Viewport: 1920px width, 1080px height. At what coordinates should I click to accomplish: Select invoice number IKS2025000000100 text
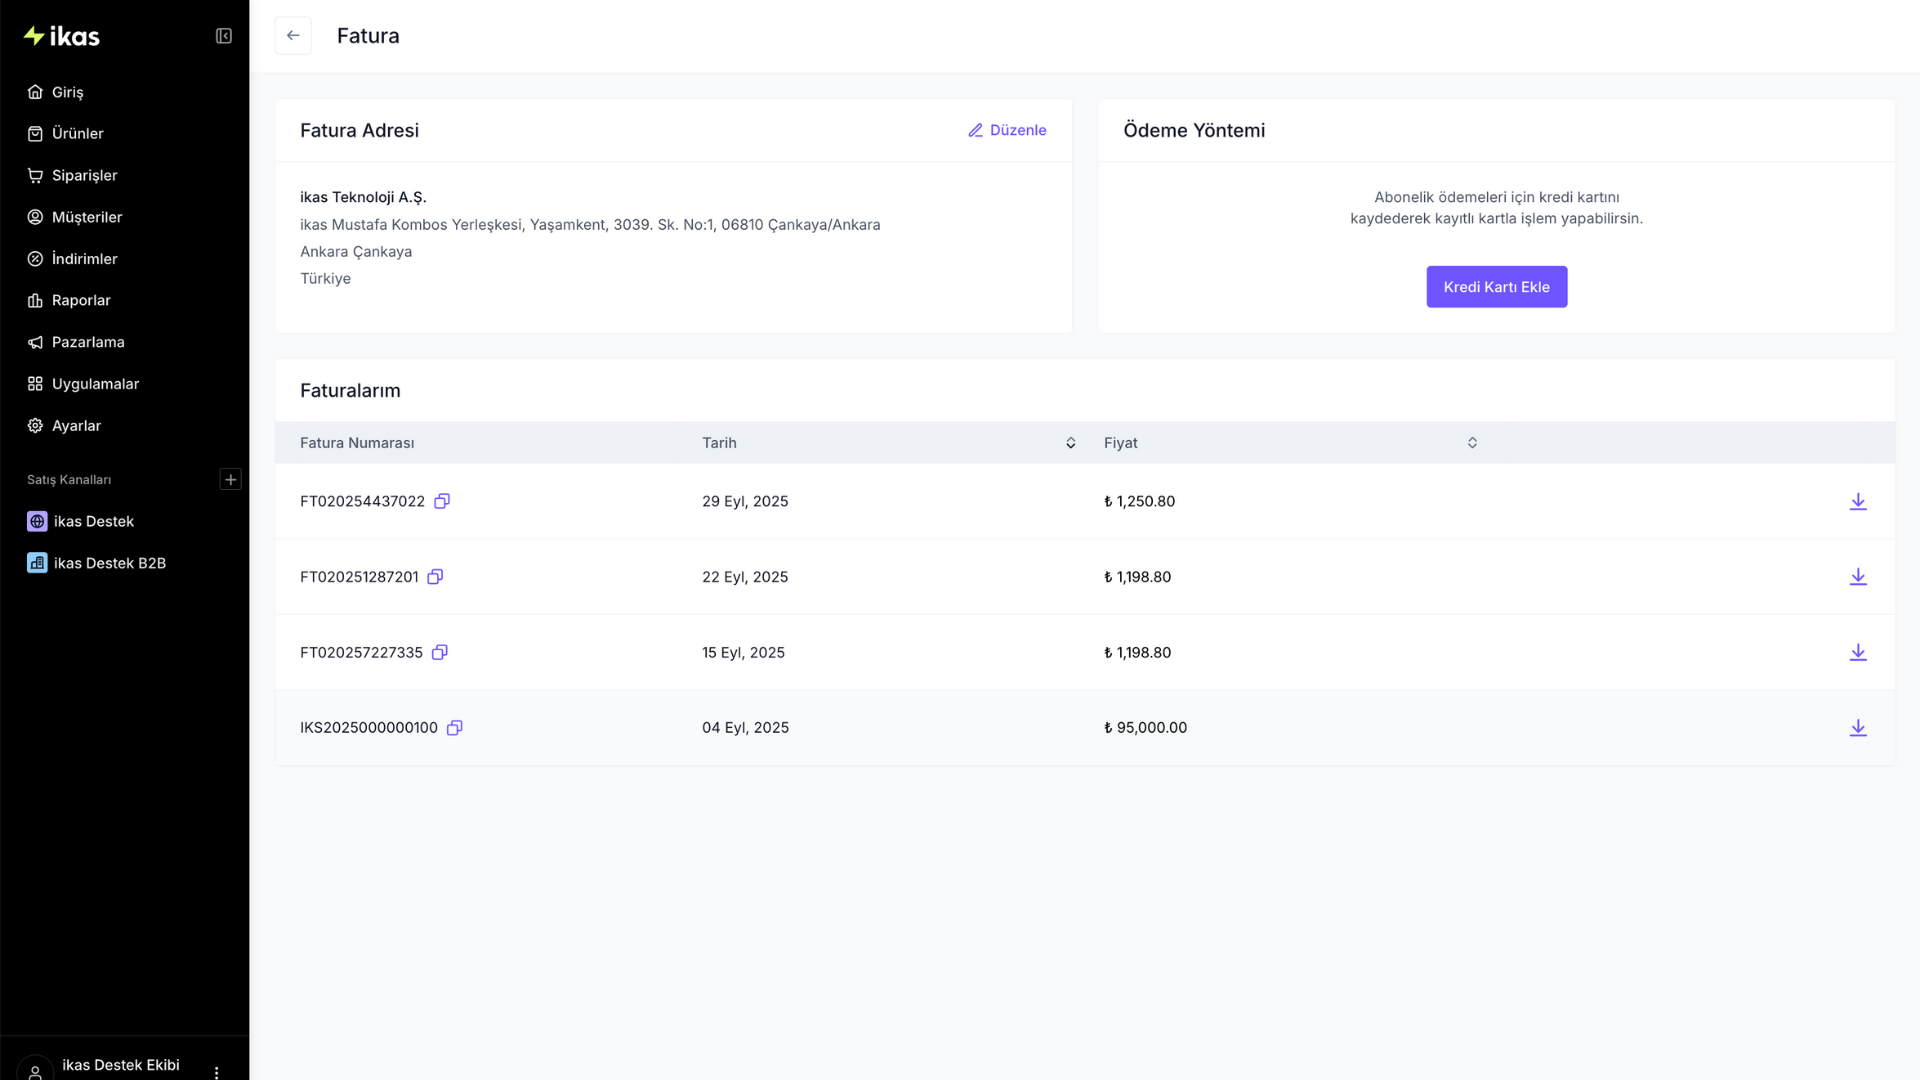point(369,728)
